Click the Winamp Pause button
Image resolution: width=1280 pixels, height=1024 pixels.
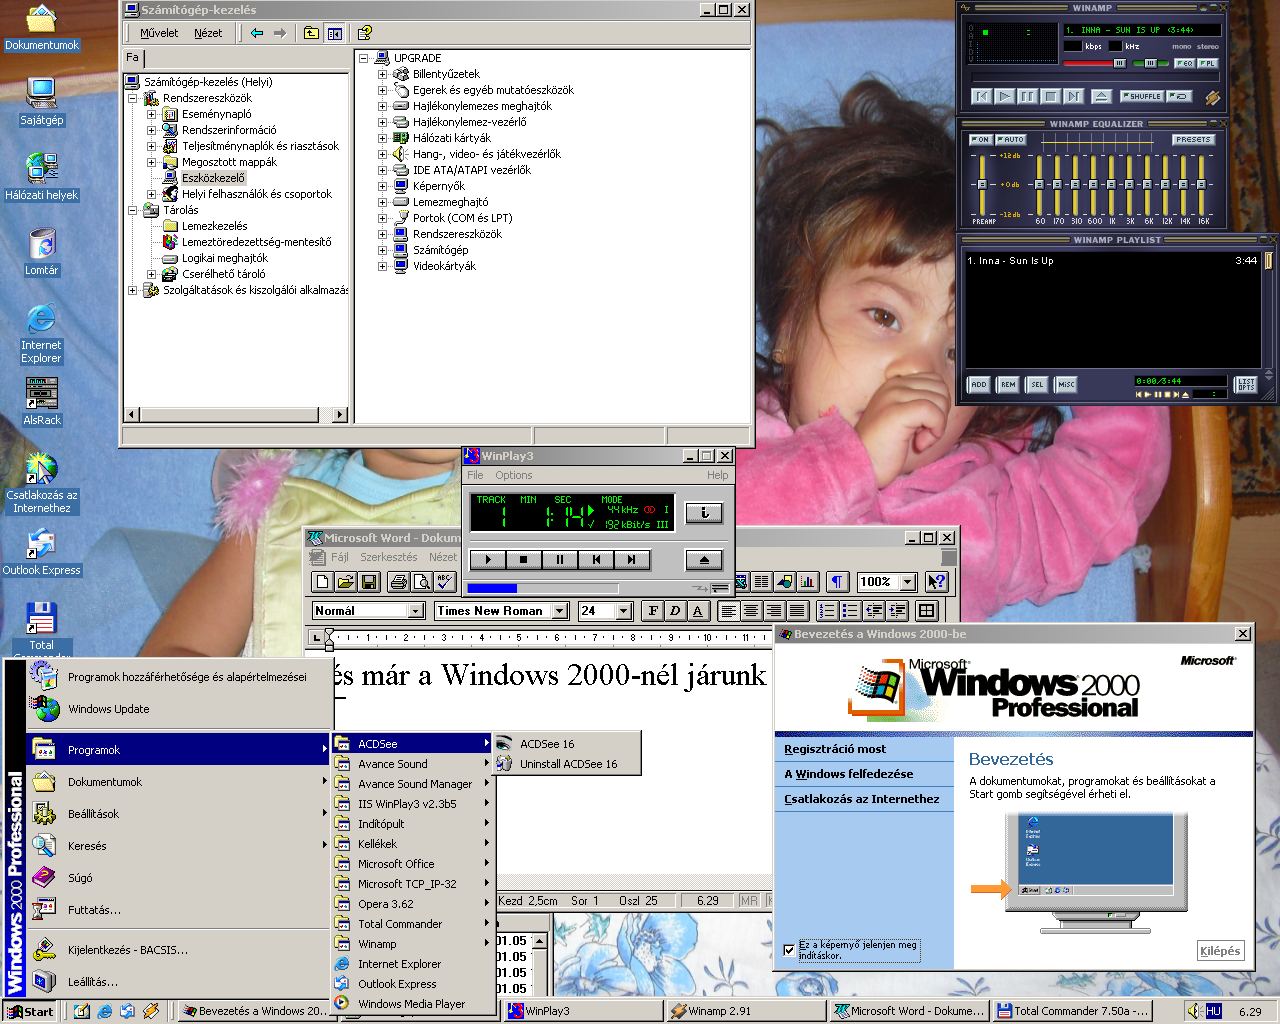click(1027, 96)
